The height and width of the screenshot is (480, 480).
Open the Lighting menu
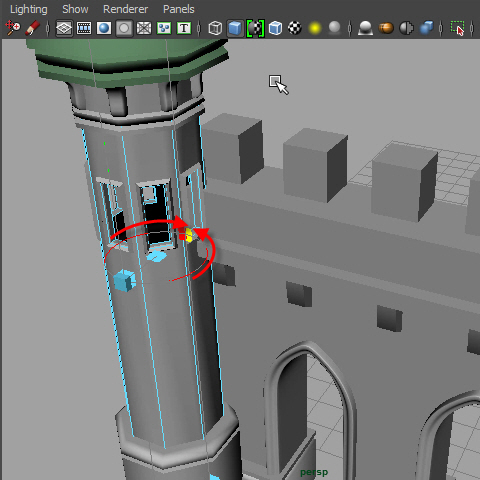(x=29, y=9)
